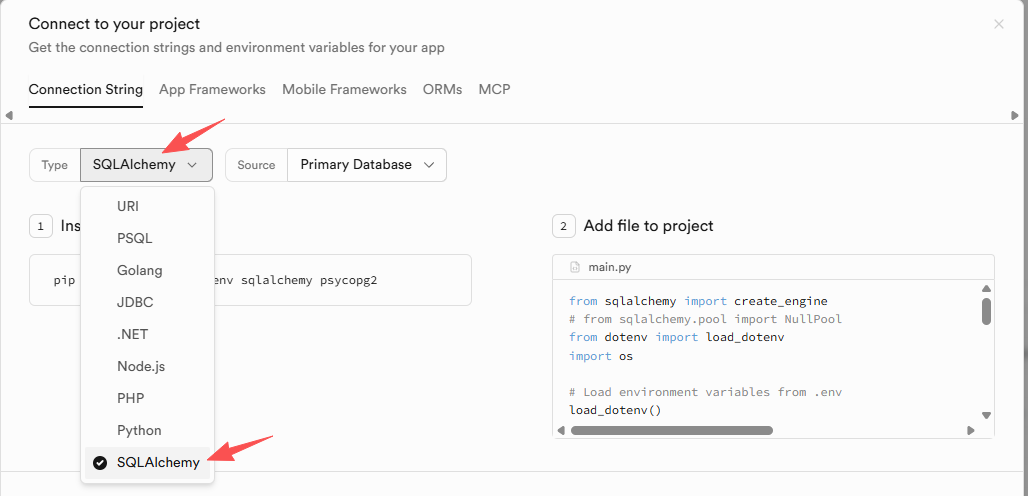
Task: Go to the ORMs tab
Action: (442, 89)
